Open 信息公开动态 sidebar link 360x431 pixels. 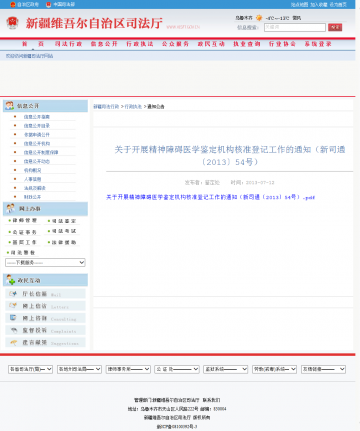[x=37, y=161]
